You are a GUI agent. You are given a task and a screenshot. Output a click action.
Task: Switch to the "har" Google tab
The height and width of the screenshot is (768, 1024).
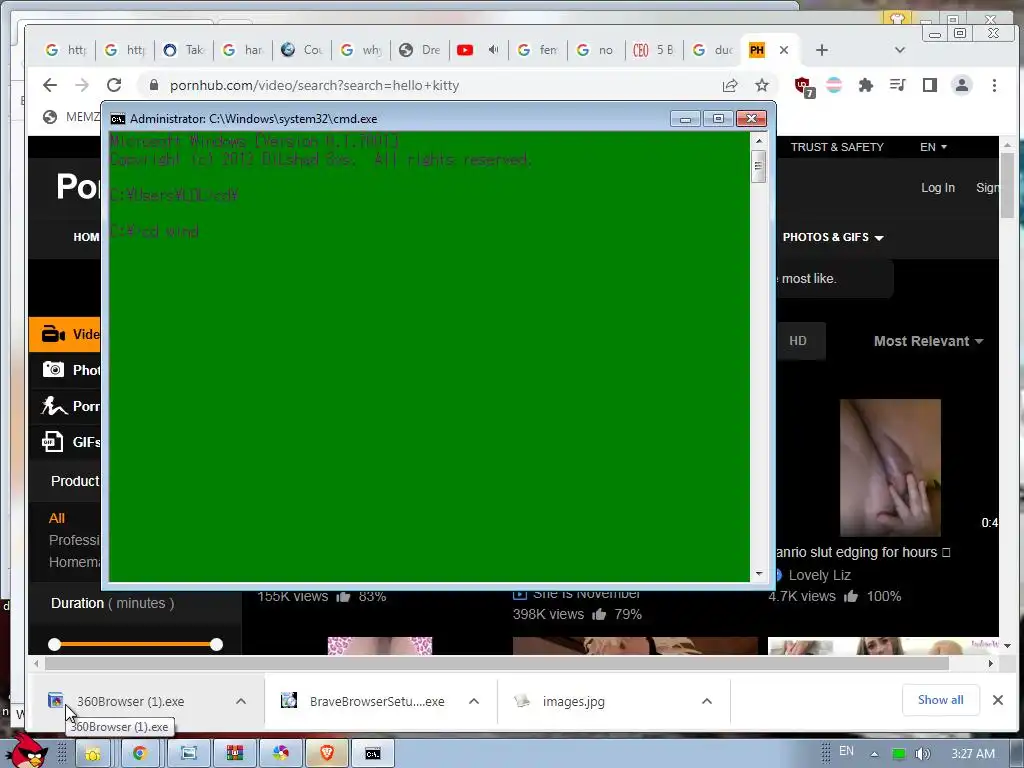pos(243,50)
